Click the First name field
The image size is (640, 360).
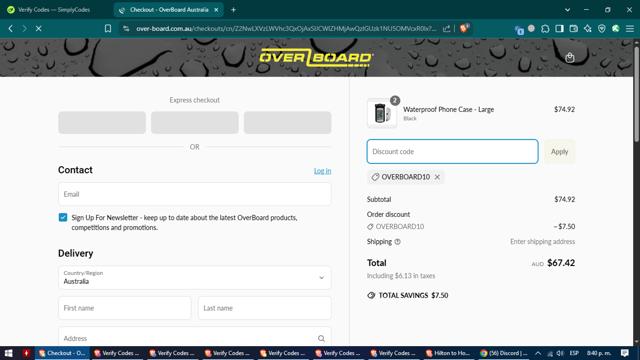click(x=124, y=308)
